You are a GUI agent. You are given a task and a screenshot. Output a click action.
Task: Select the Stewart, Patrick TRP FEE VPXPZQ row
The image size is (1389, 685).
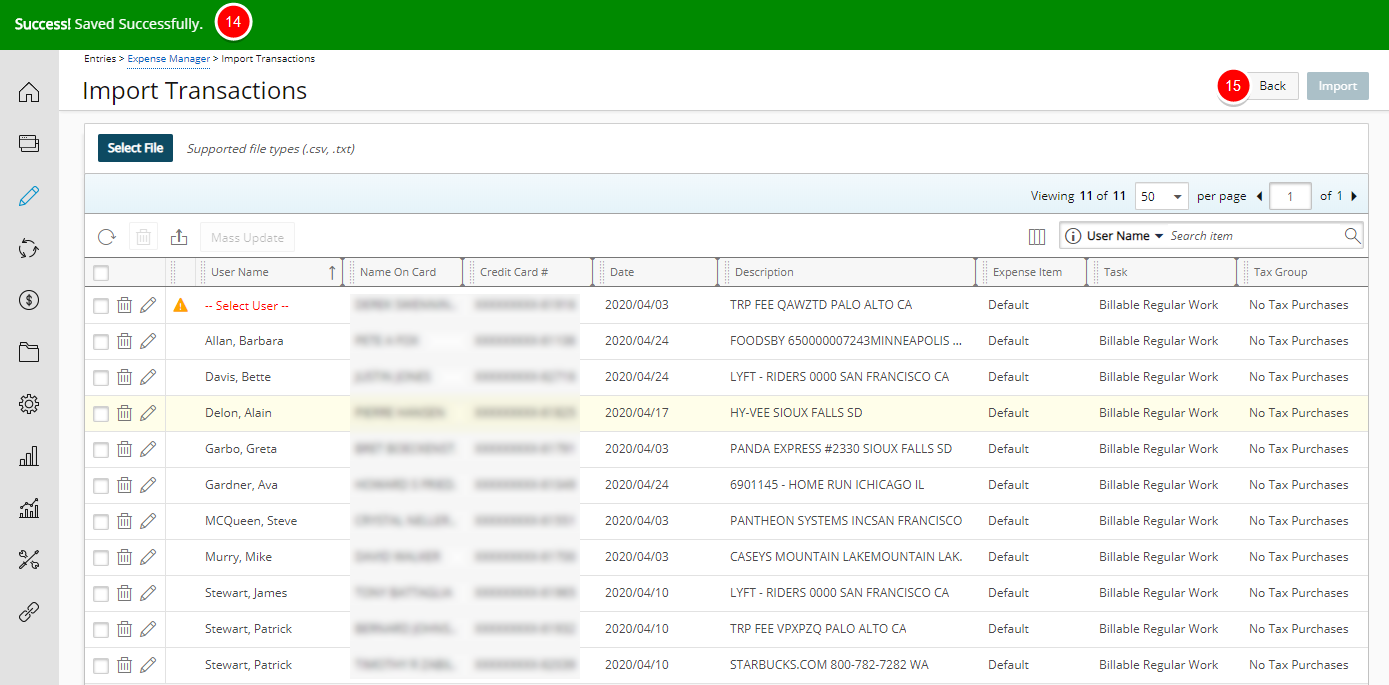click(726, 629)
